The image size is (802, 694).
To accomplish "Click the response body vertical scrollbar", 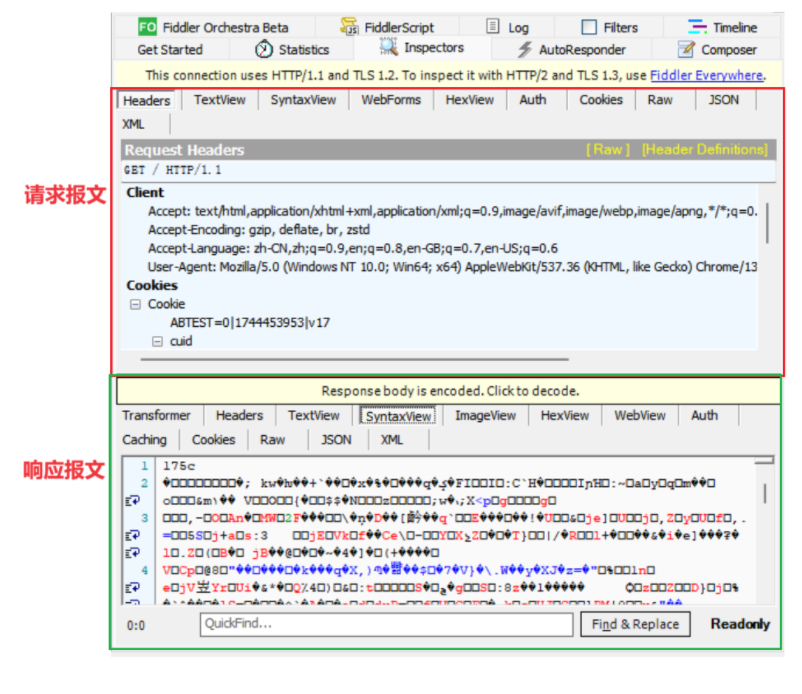I will point(765,494).
